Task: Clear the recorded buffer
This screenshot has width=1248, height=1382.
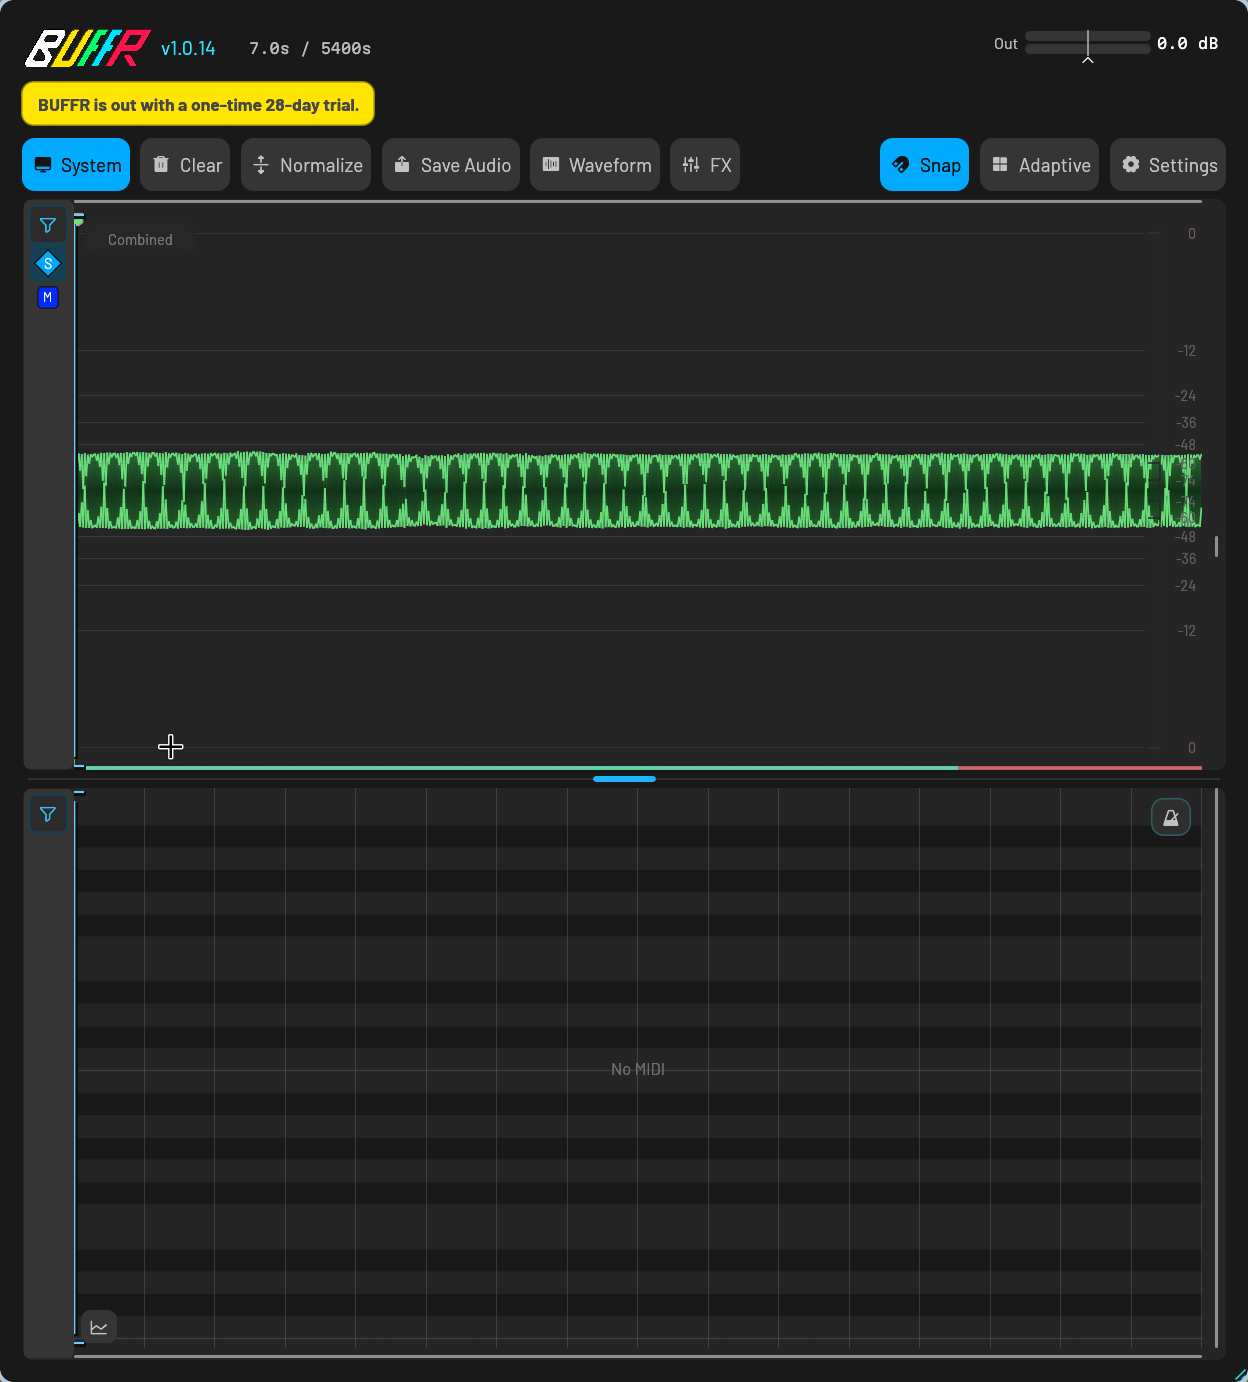Action: point(185,165)
